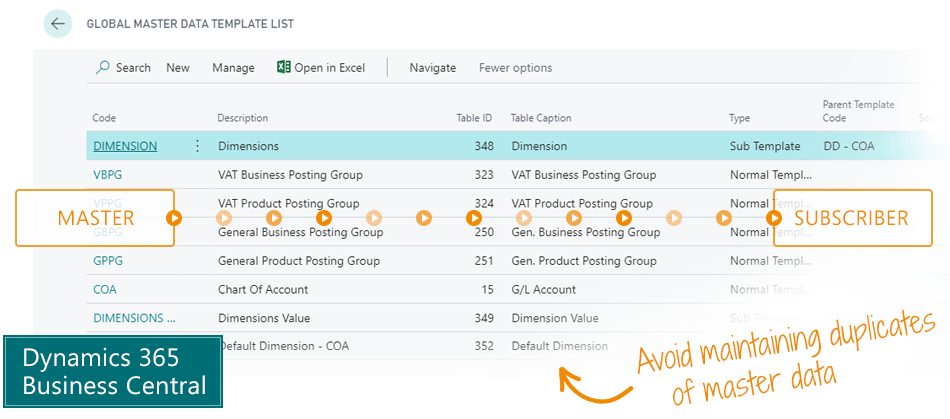Open the VBPG template link

coord(107,175)
